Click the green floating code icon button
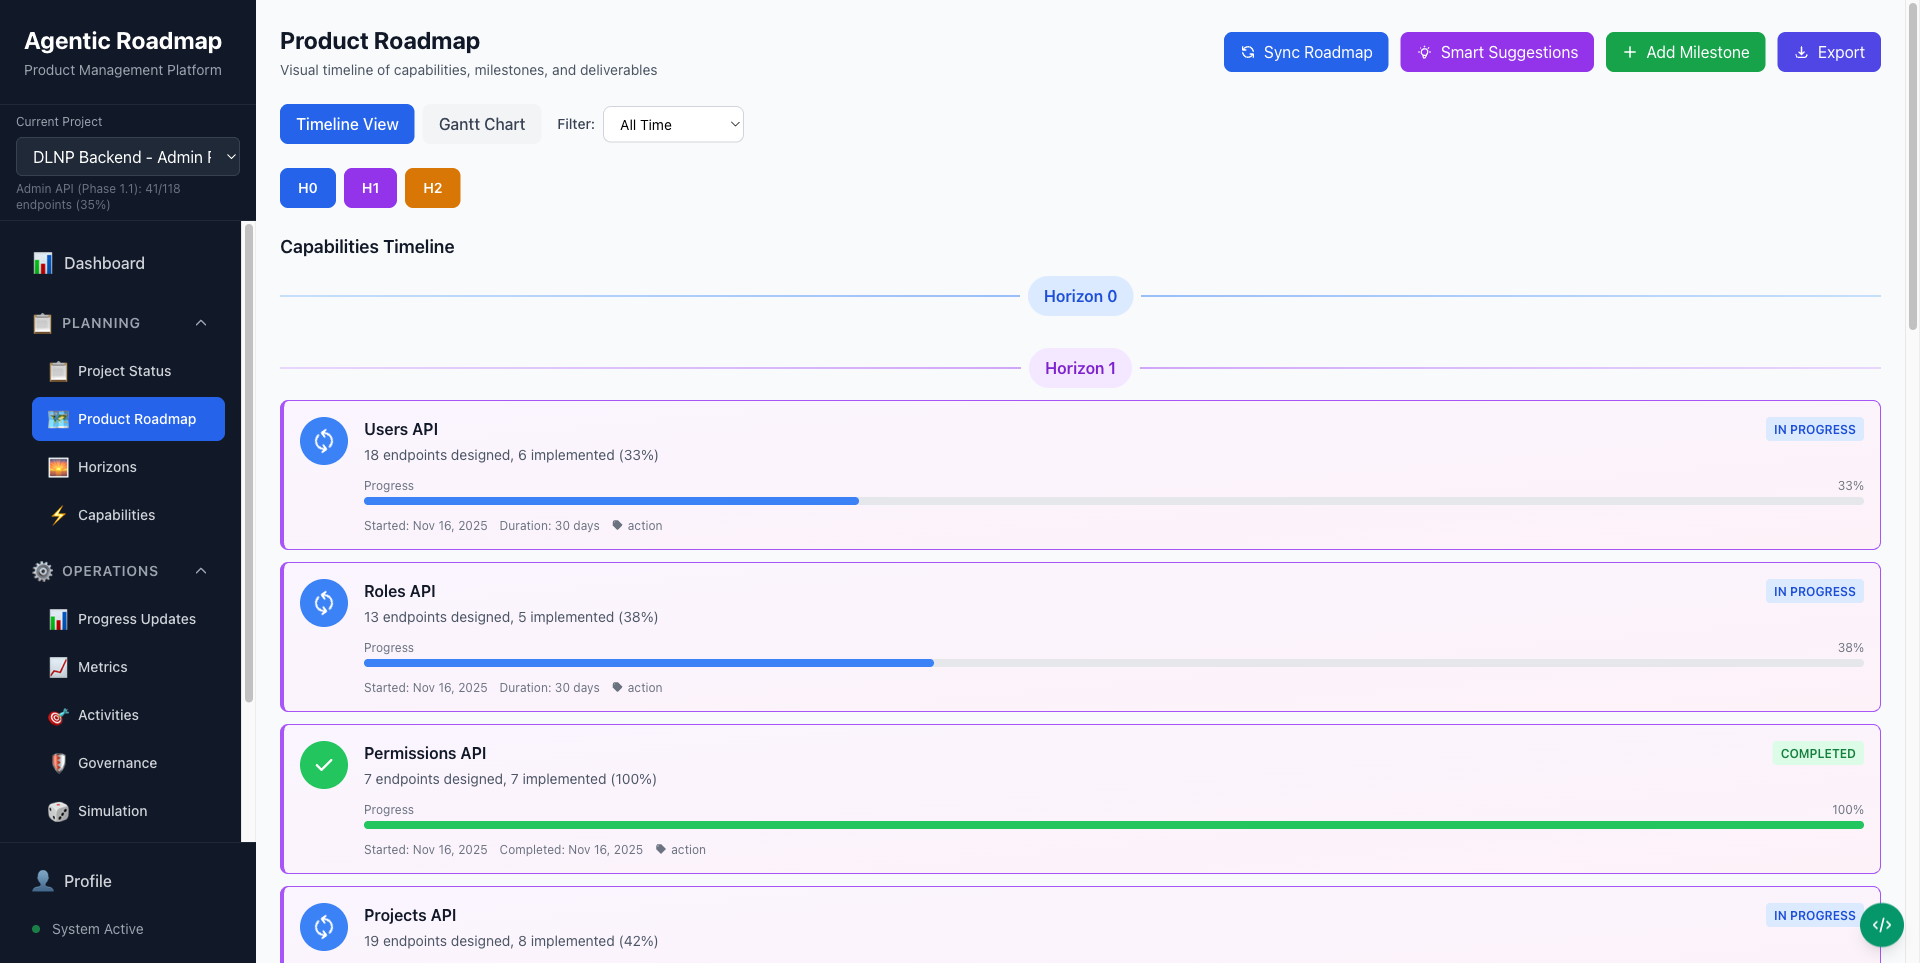The width and height of the screenshot is (1920, 963). [x=1882, y=925]
